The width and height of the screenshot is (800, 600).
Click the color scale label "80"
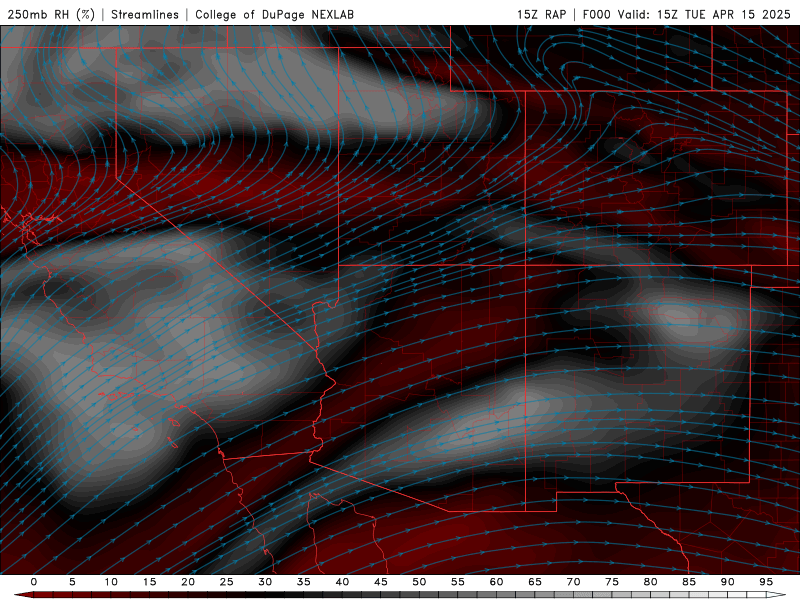pyautogui.click(x=650, y=582)
